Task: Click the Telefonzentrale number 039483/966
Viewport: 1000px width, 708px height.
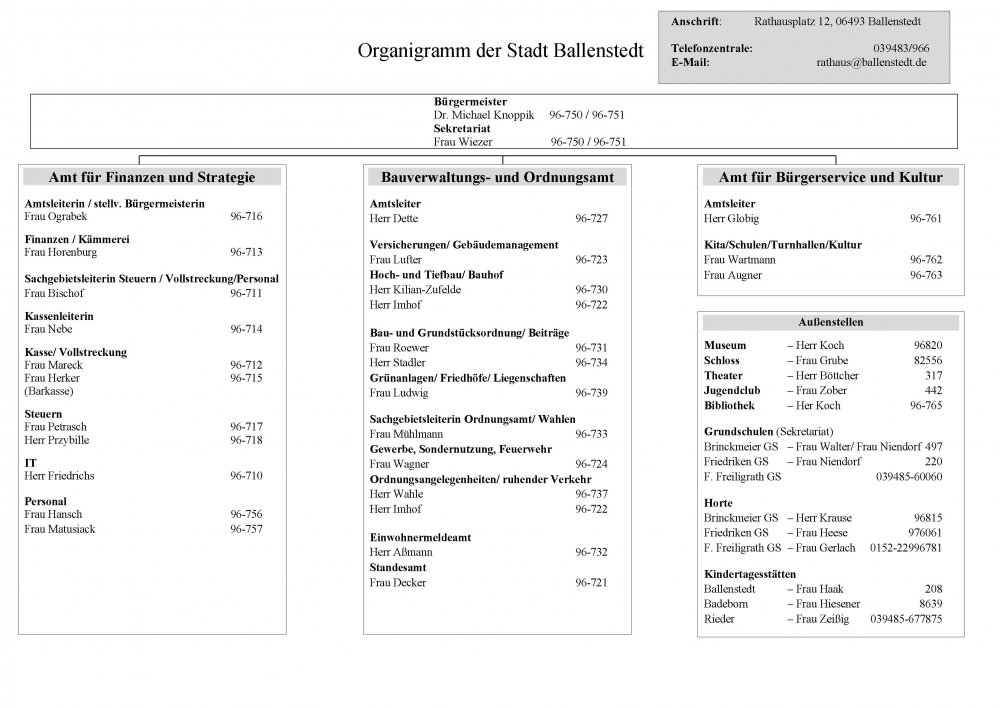Action: tap(900, 48)
